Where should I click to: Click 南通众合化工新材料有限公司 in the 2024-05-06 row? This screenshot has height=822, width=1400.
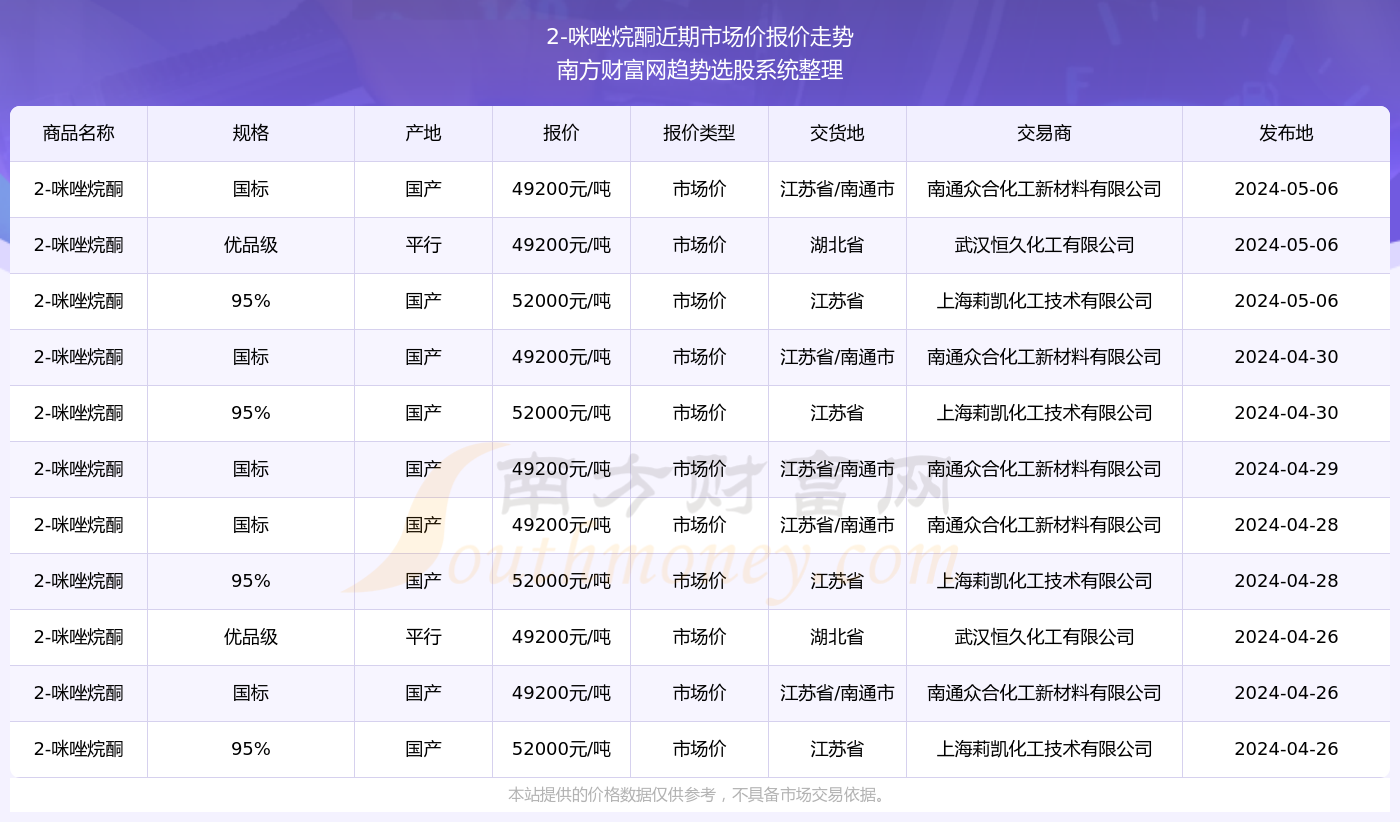pyautogui.click(x=1044, y=189)
